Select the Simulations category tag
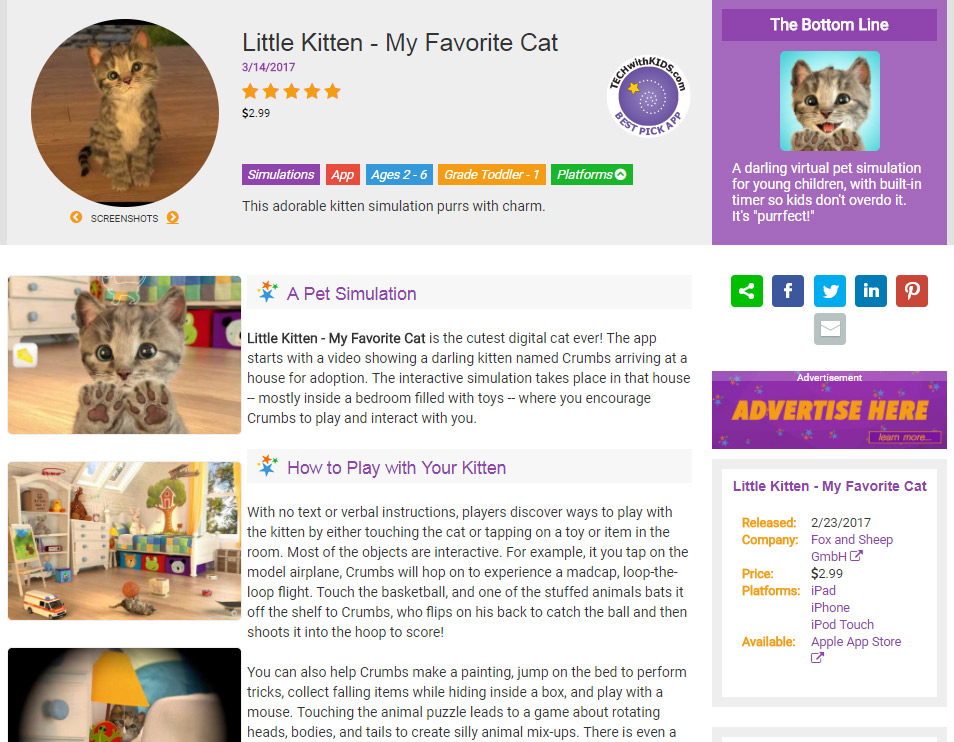954x742 pixels. click(280, 175)
